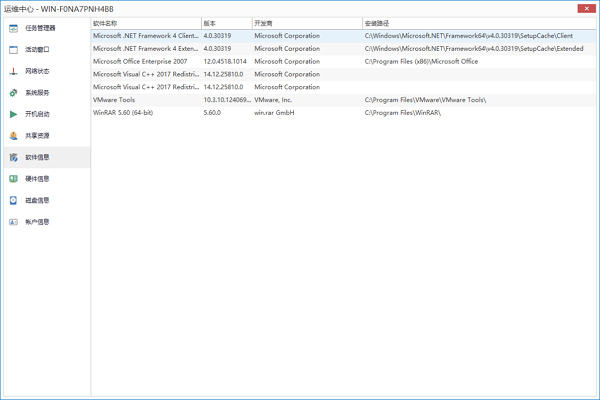
Task: Click the Hardware Info (硬件信息) icon
Action: 13,179
